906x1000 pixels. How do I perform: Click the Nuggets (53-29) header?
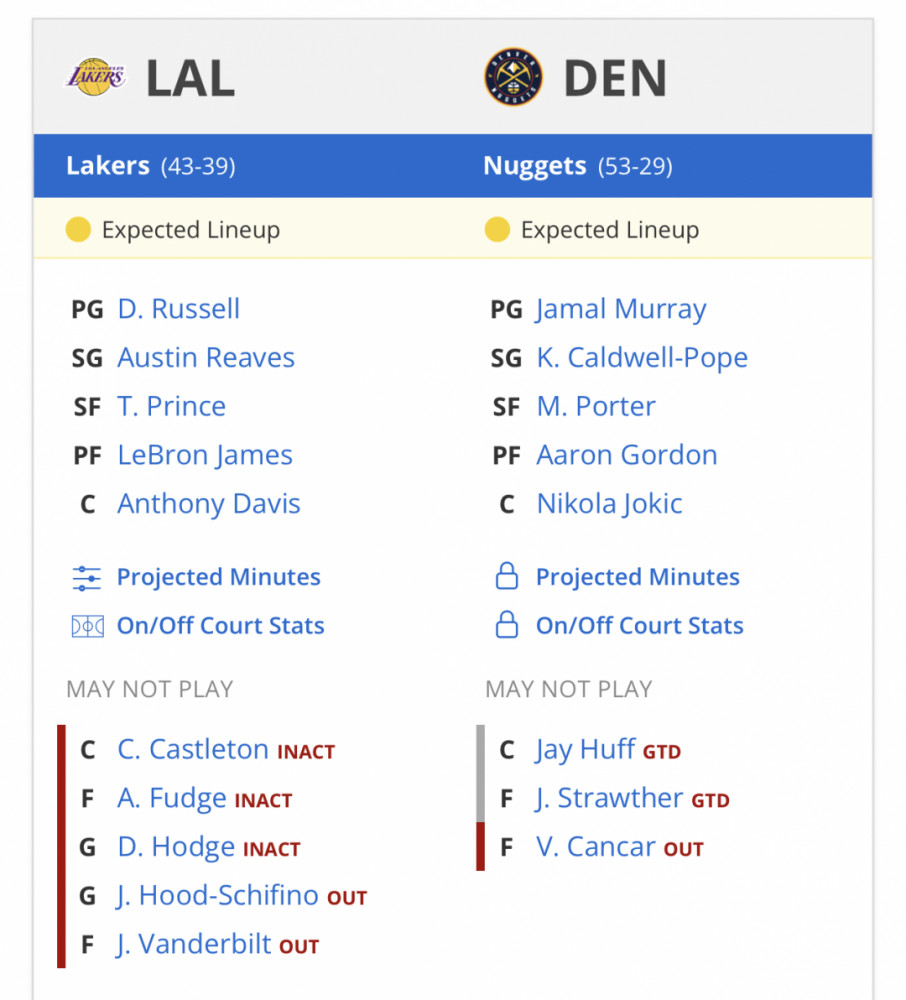[x=578, y=166]
